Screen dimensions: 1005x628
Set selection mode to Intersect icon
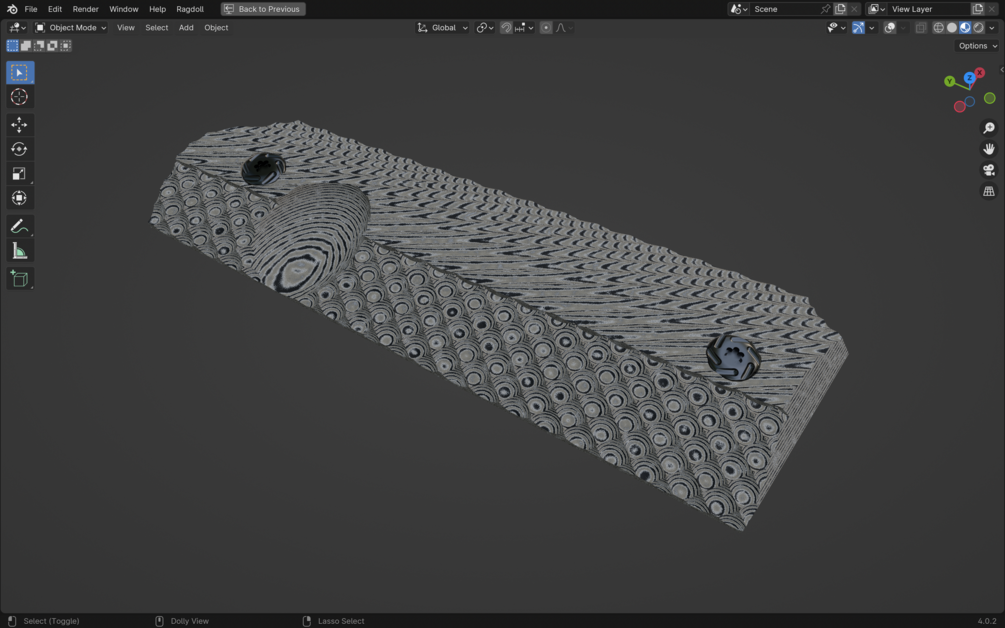tap(65, 45)
